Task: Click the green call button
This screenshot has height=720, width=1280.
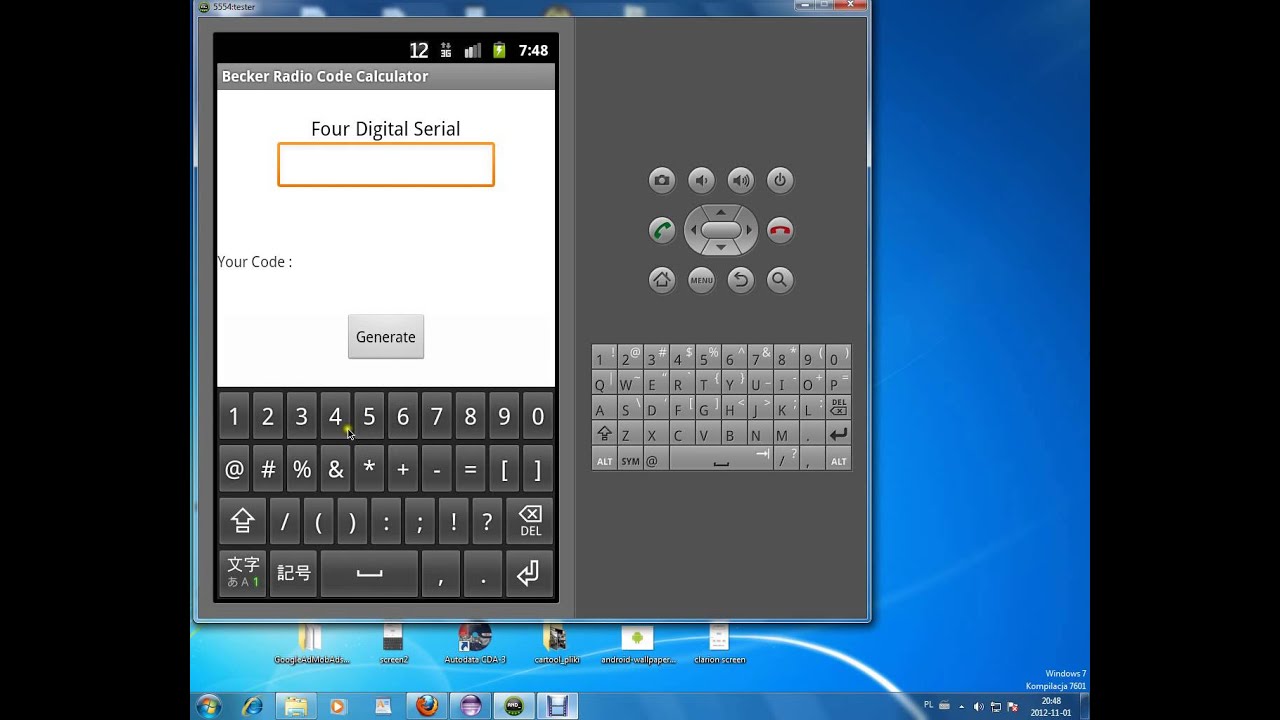Action: [661, 230]
